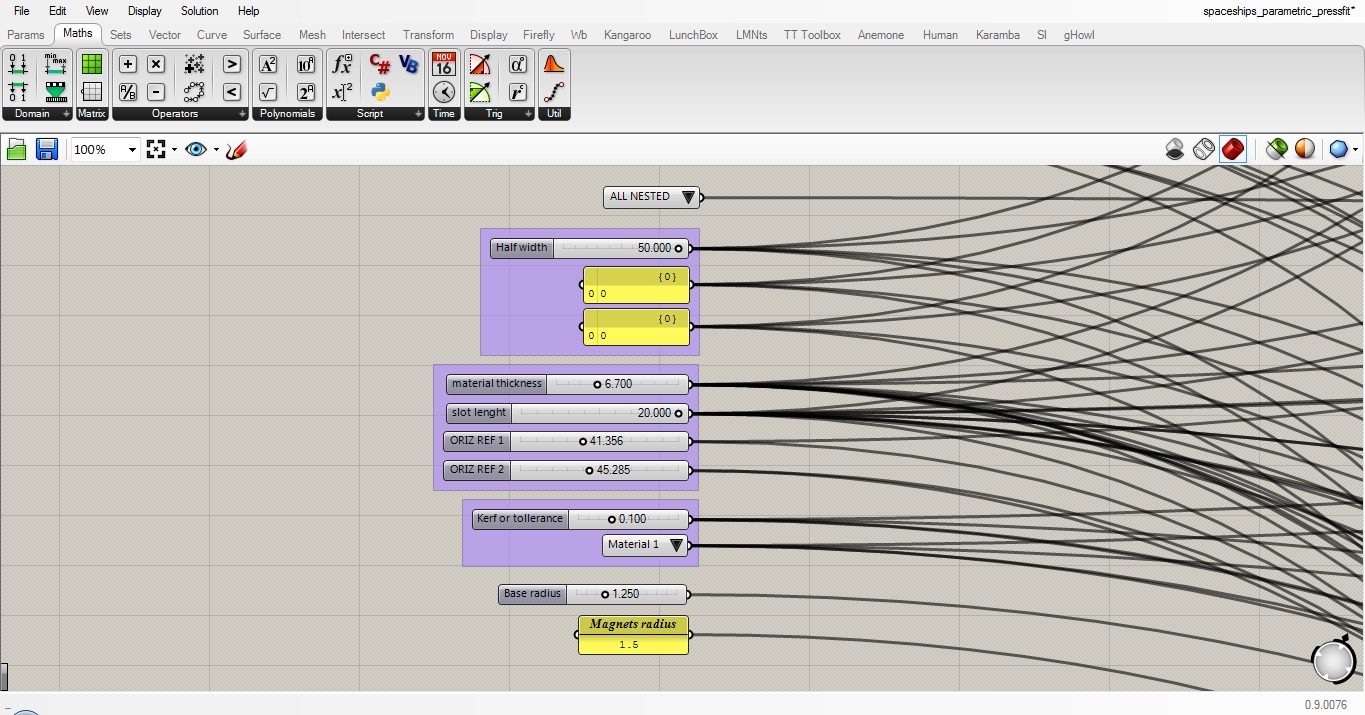Switch to the Params tab
Screen dimensions: 1365x715
coord(26,35)
